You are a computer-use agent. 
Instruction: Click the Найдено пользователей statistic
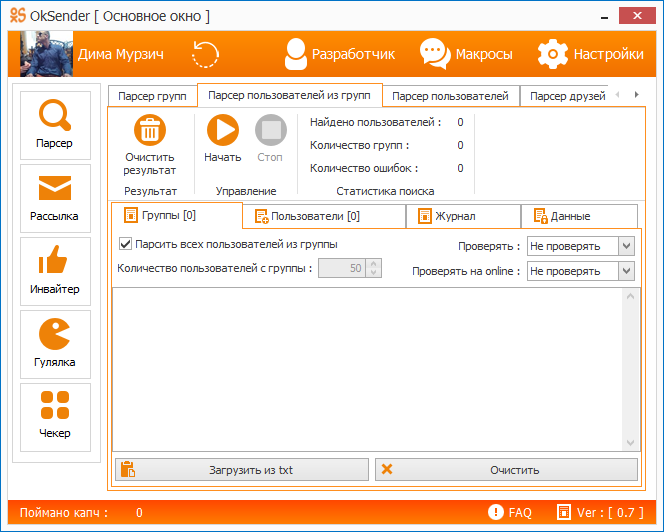click(x=376, y=122)
